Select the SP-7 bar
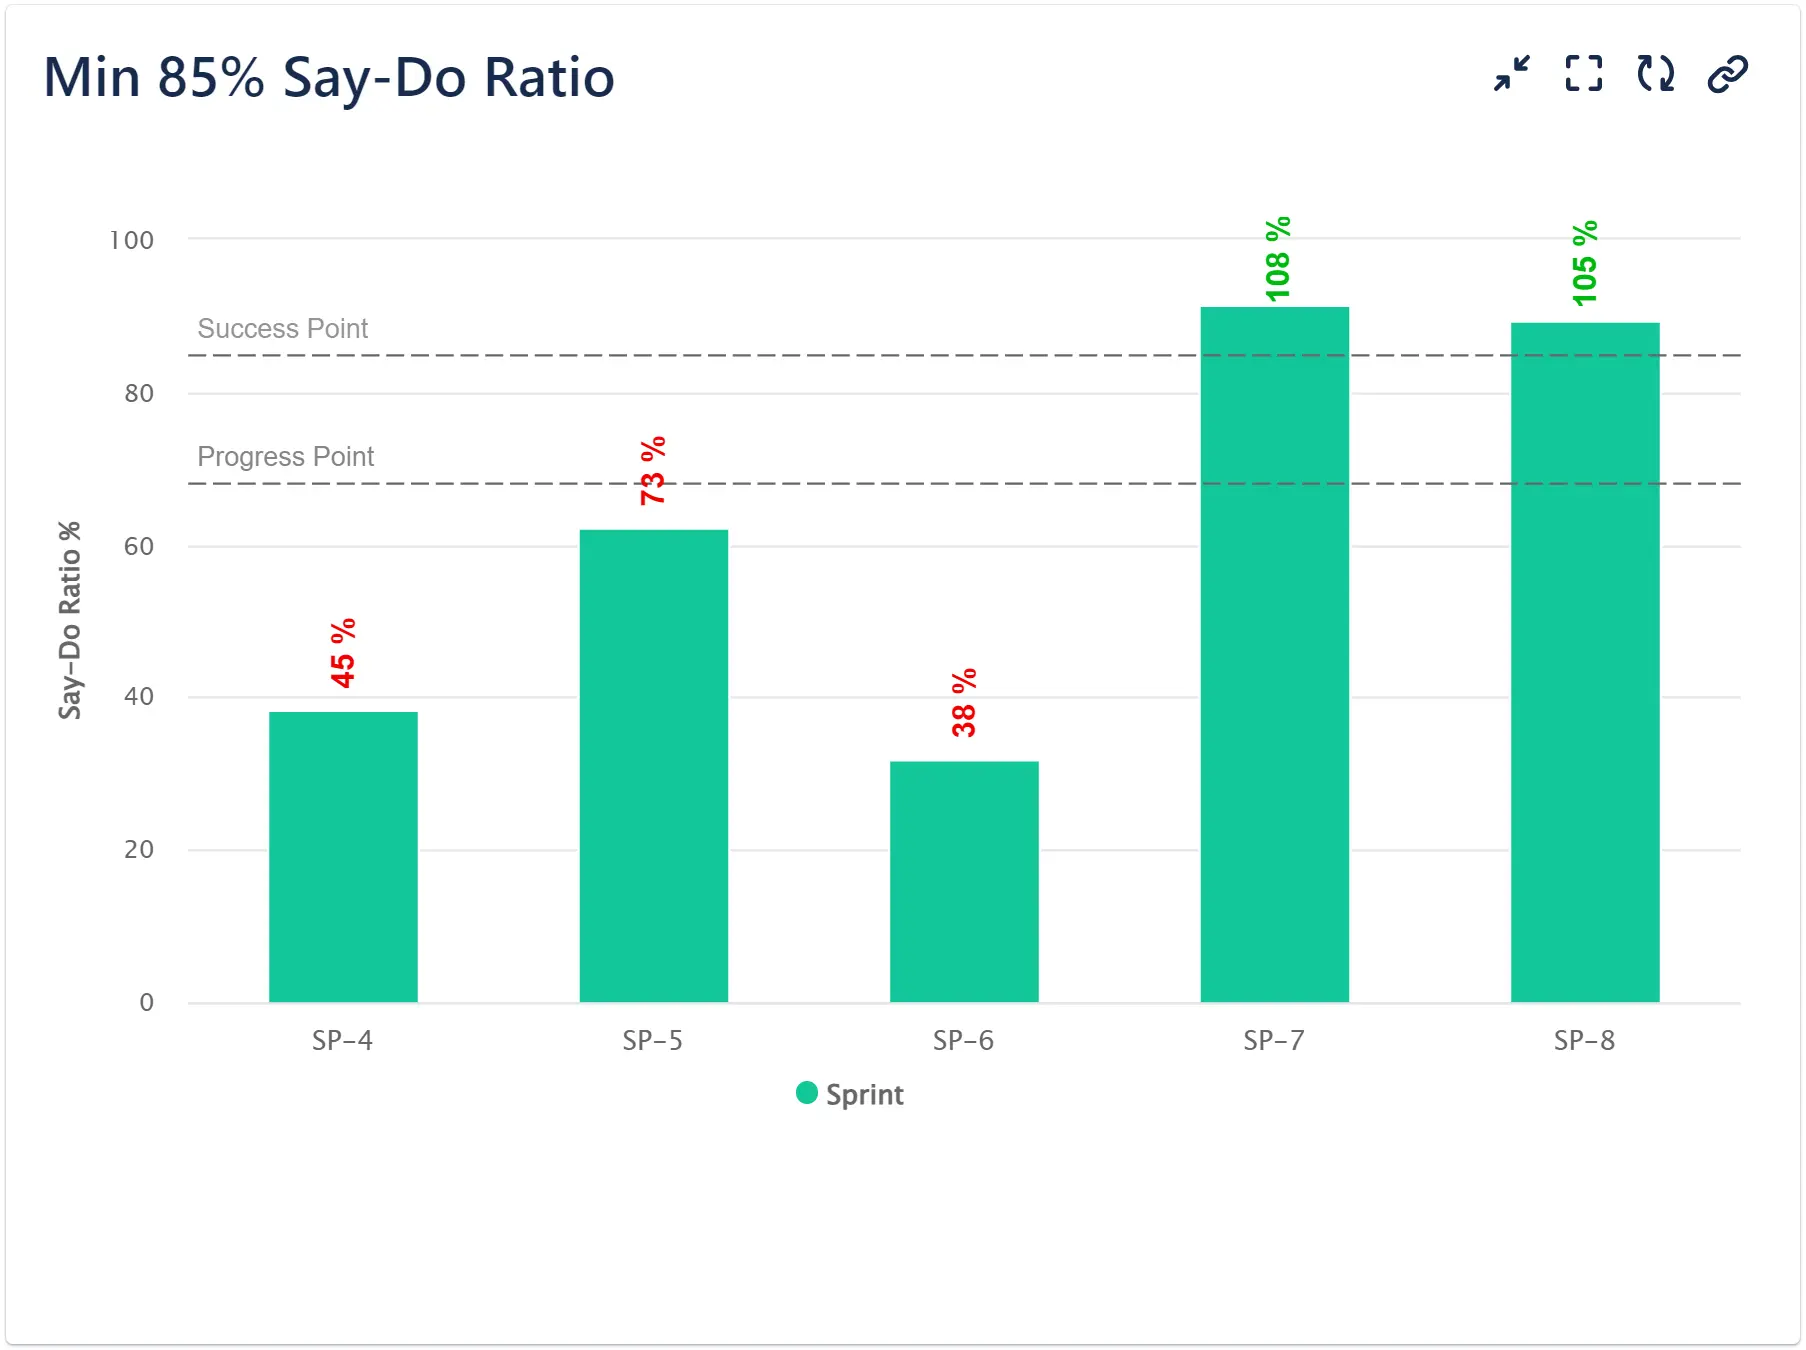 1274,654
